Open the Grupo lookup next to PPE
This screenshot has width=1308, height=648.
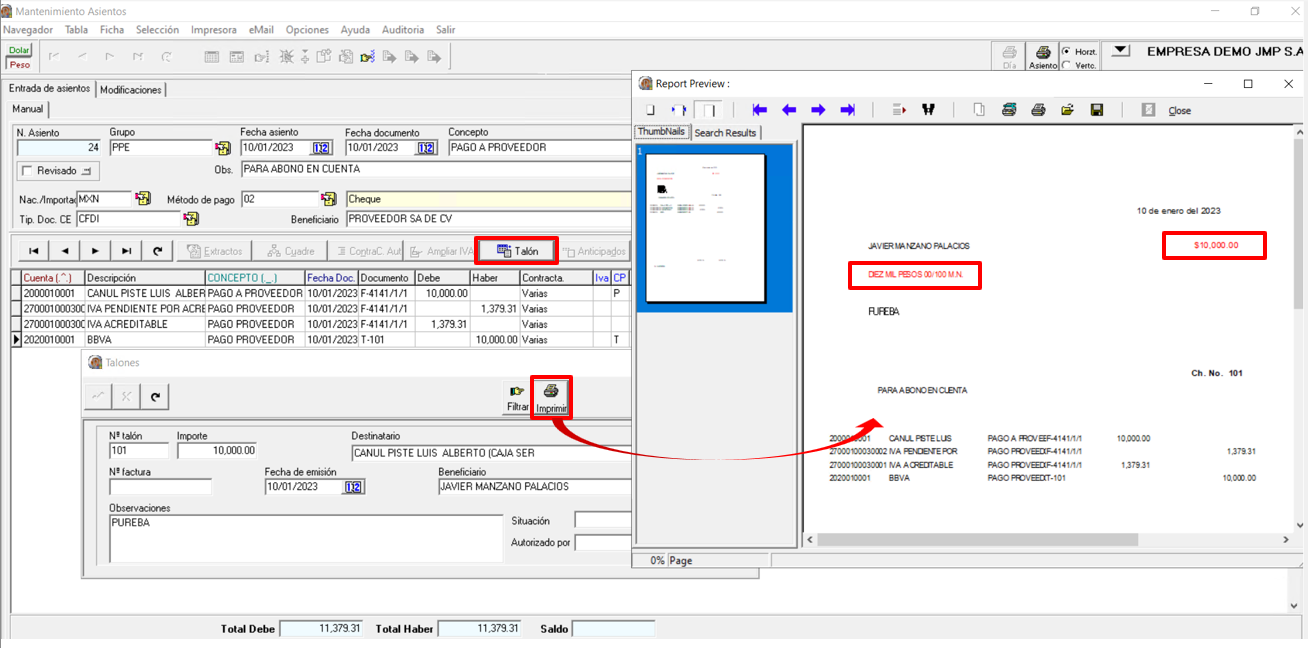(223, 148)
